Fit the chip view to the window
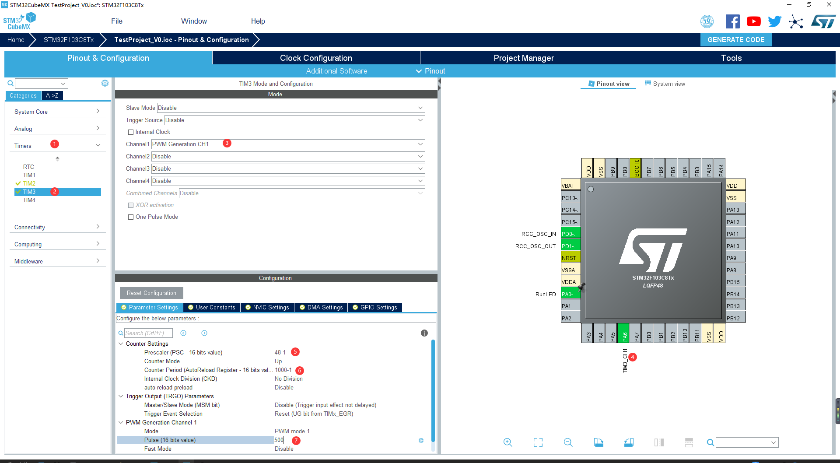This screenshot has width=840, height=463. coord(538,442)
